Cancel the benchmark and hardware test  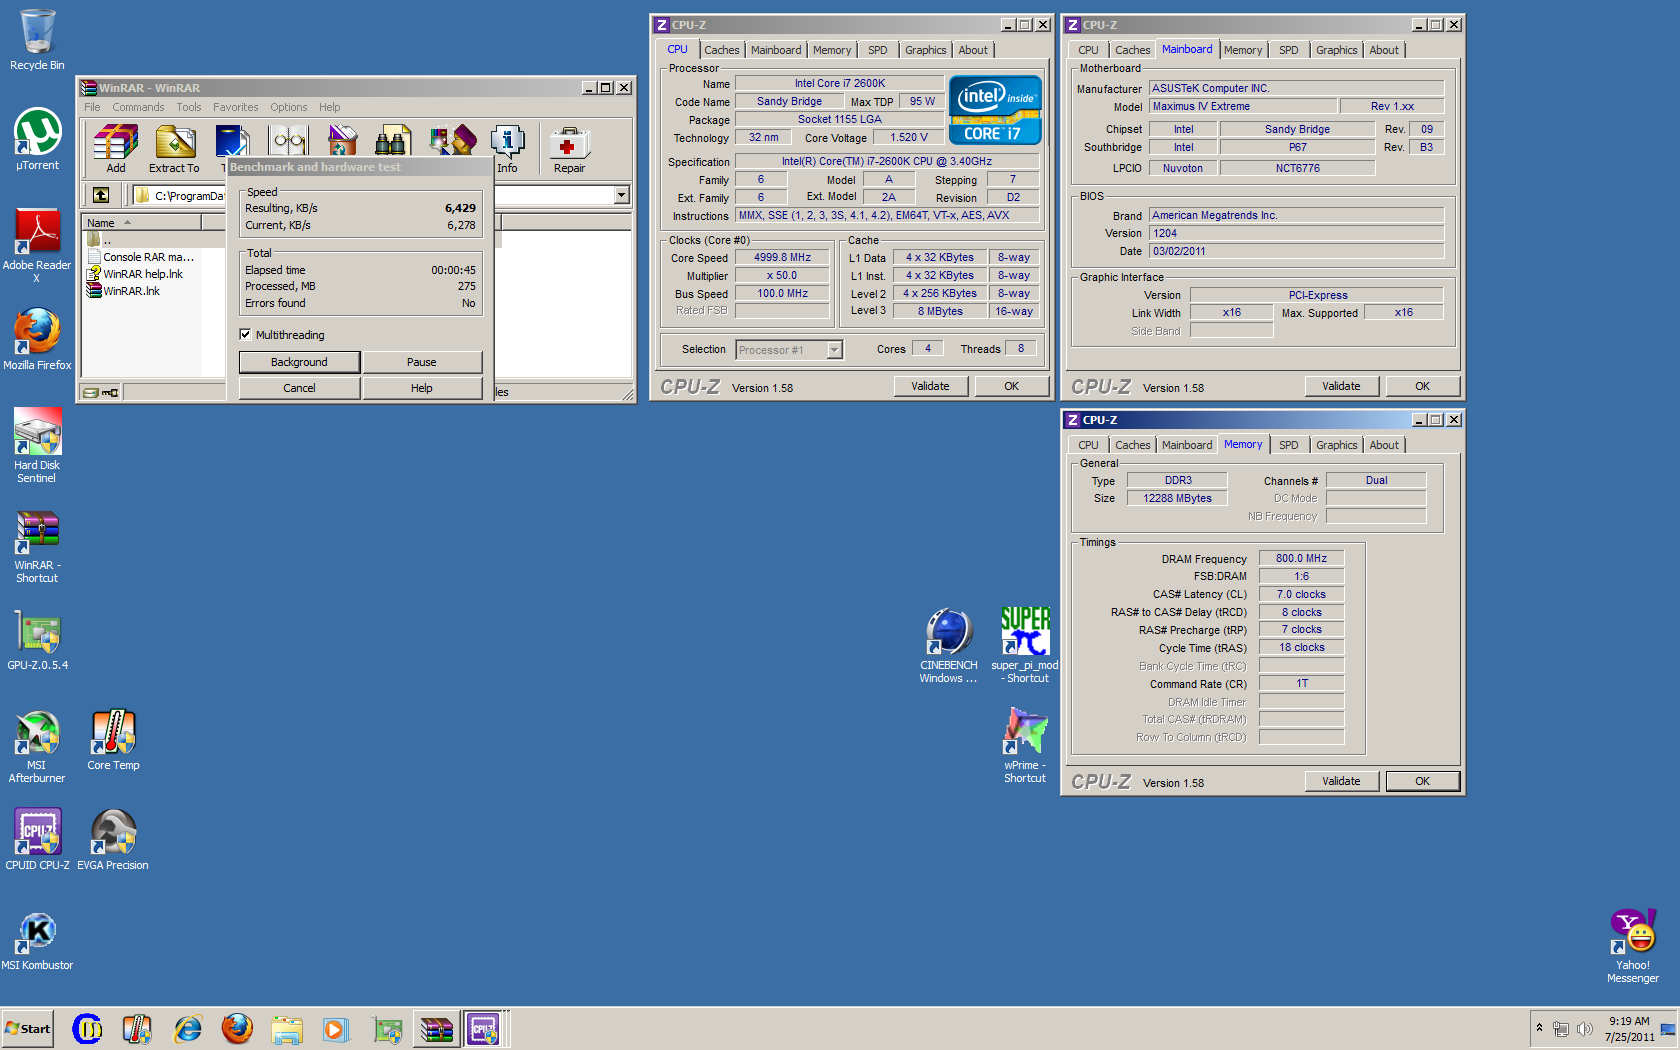[x=299, y=388]
